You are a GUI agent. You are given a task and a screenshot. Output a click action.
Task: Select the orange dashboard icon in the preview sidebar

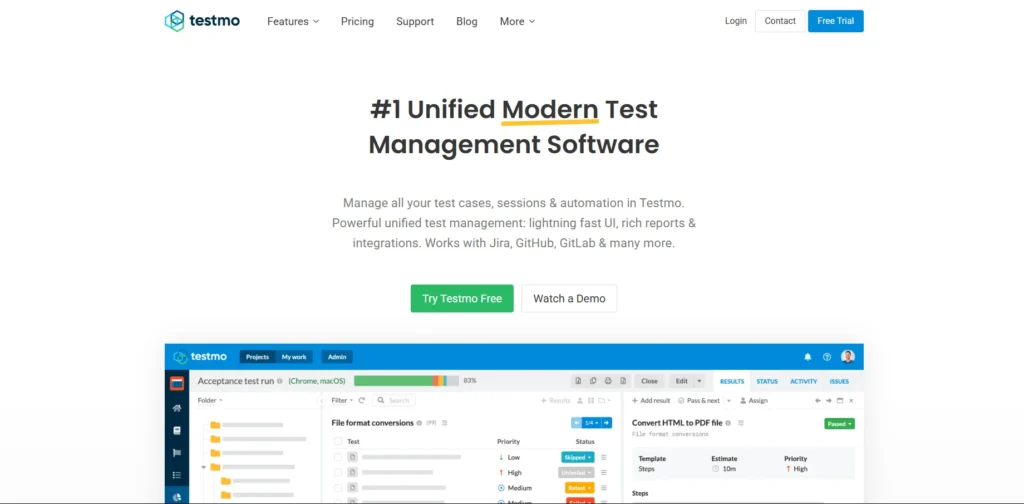pyautogui.click(x=176, y=383)
